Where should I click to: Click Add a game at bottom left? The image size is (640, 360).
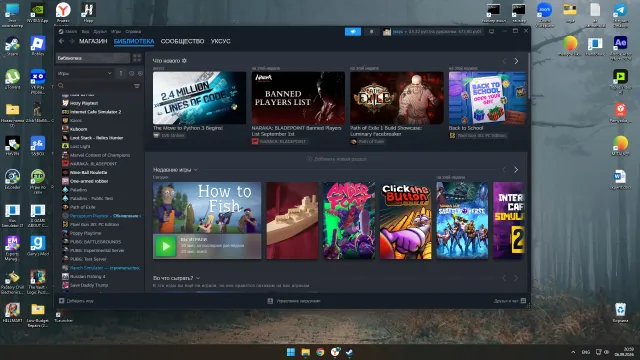click(x=76, y=301)
